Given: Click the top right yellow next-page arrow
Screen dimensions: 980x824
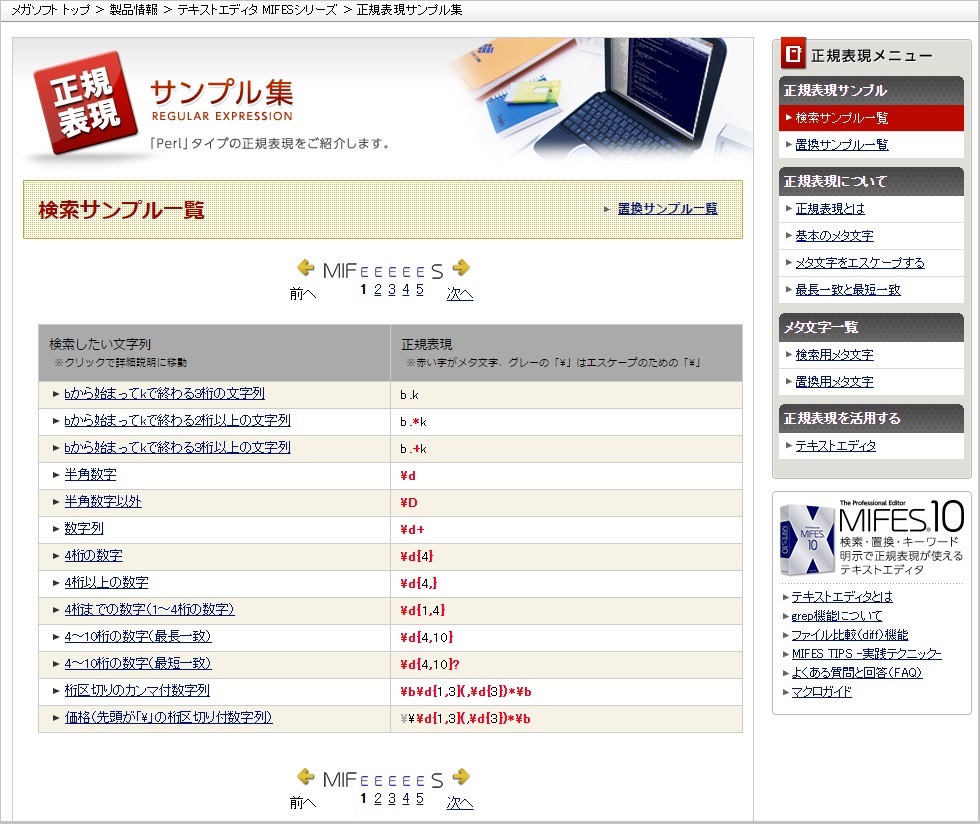Looking at the screenshot, I should click(x=461, y=268).
